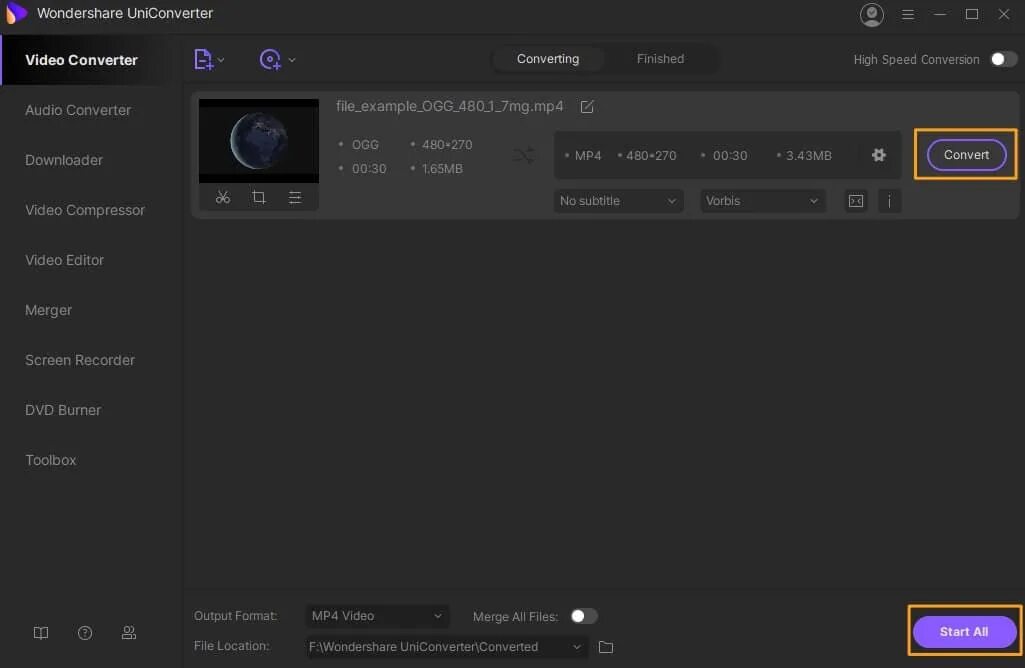
Task: Click the shuffle convert arrows icon
Action: click(x=524, y=156)
